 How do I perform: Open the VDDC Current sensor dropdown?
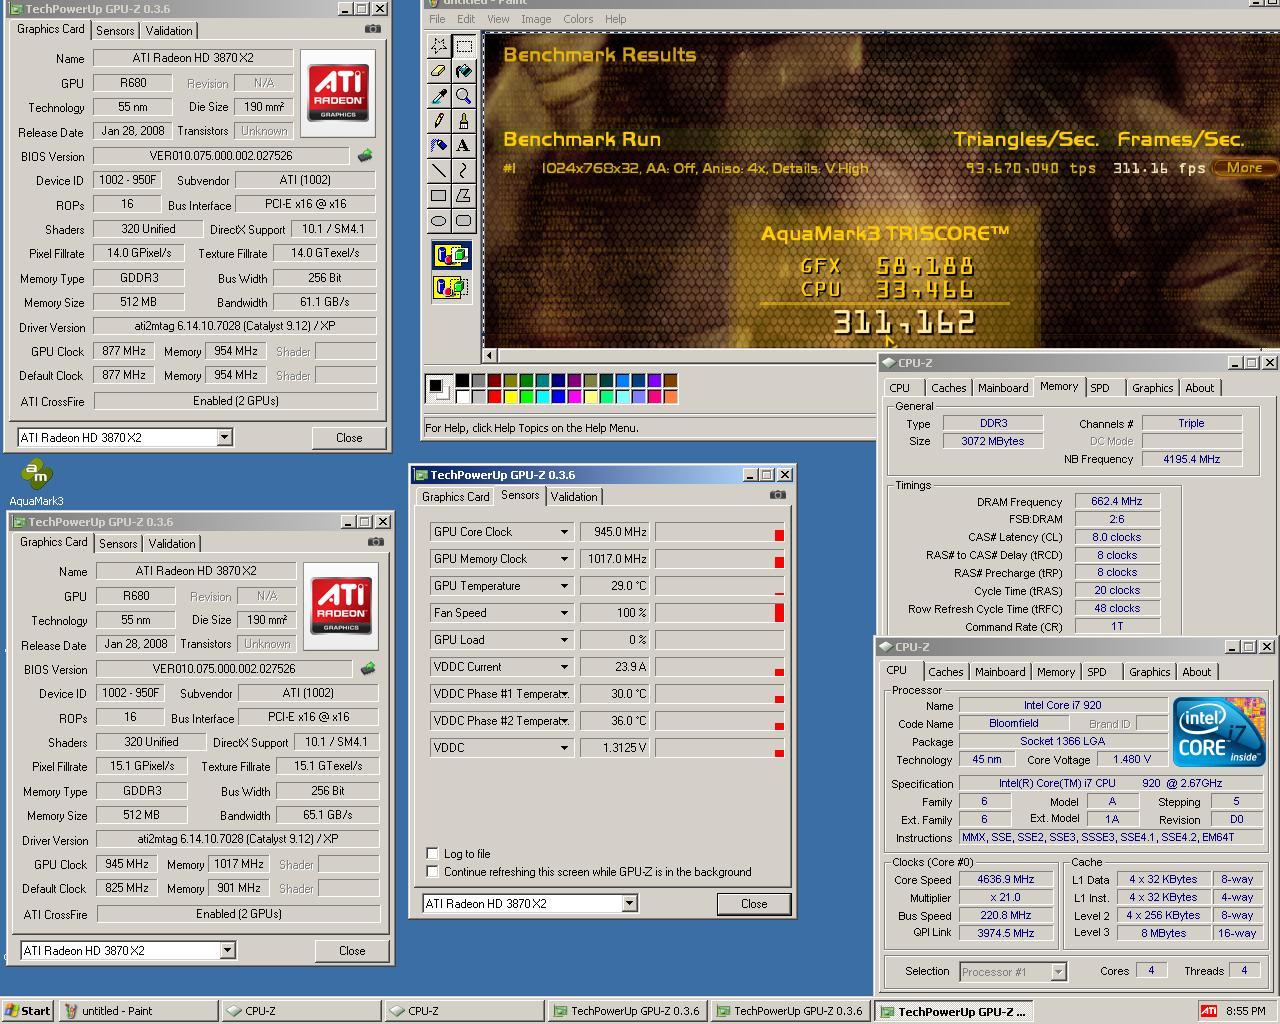[x=564, y=667]
